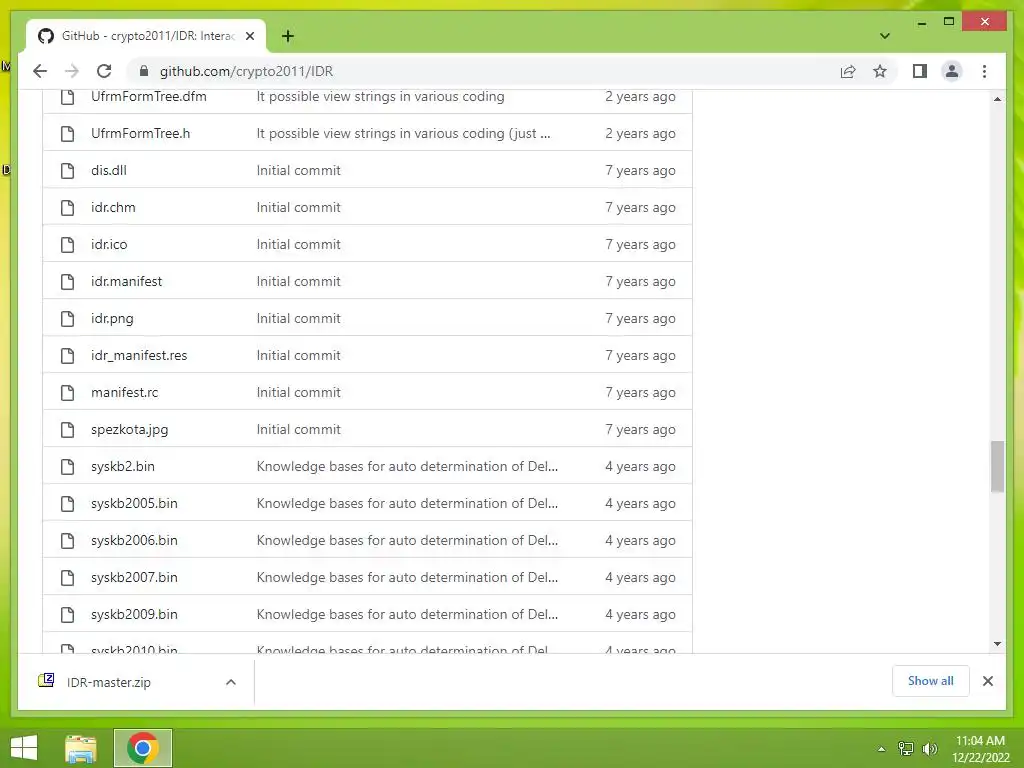Open the dis.dll file
The height and width of the screenshot is (768, 1024).
pyautogui.click(x=108, y=170)
